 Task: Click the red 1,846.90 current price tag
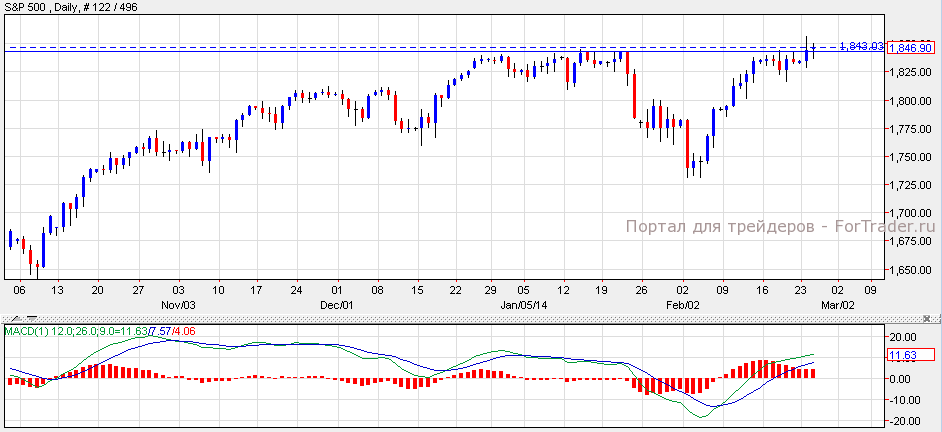coord(910,47)
